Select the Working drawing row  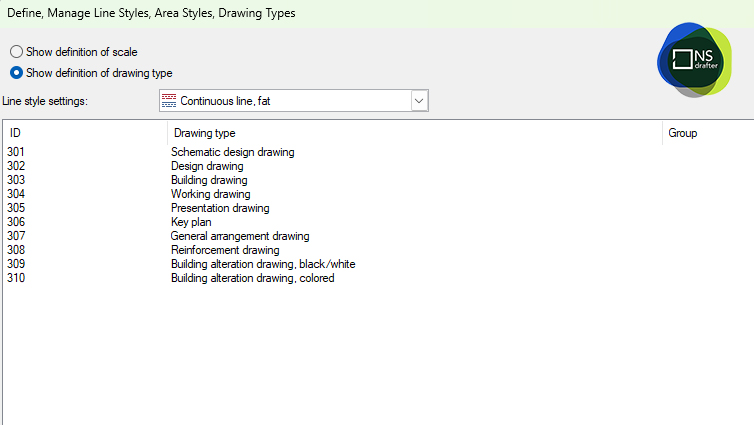(210, 194)
